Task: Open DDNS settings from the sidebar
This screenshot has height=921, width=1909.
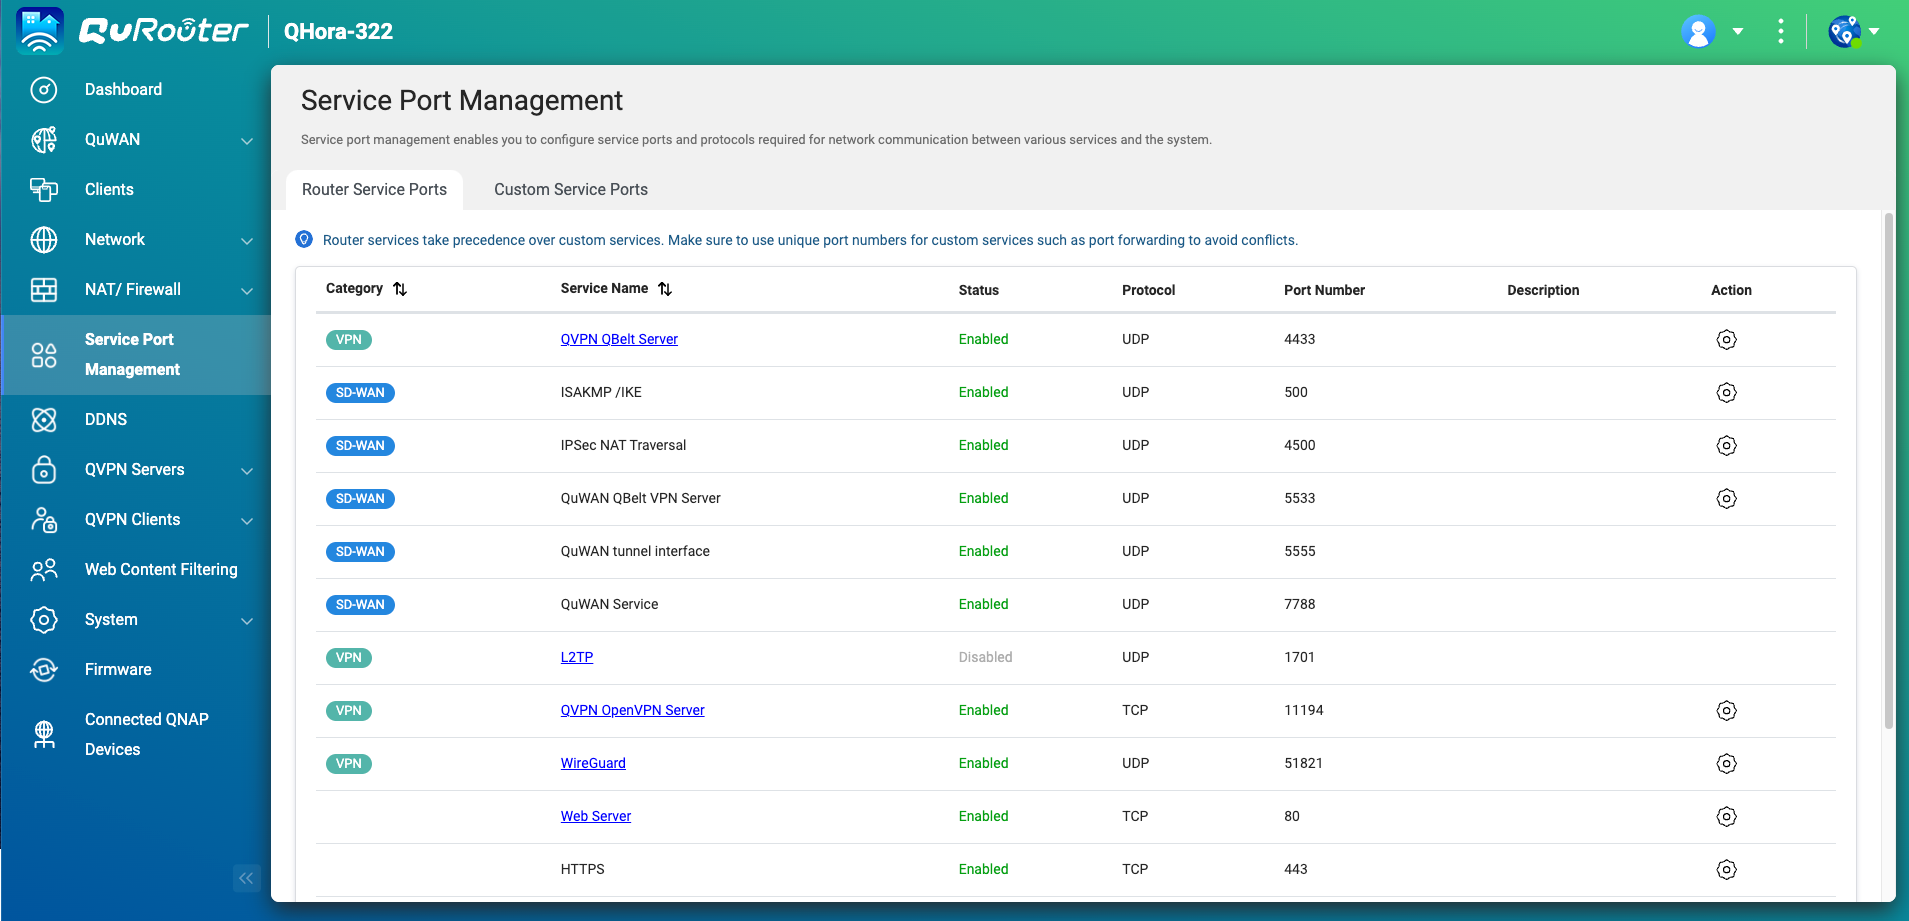Action: [105, 419]
